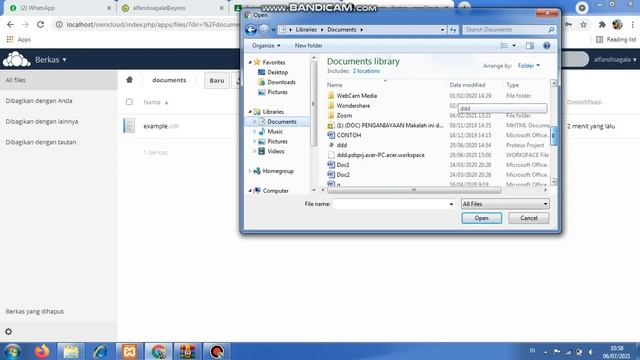Select Pictures under Libraries
The width and height of the screenshot is (640, 360).
[x=278, y=141]
